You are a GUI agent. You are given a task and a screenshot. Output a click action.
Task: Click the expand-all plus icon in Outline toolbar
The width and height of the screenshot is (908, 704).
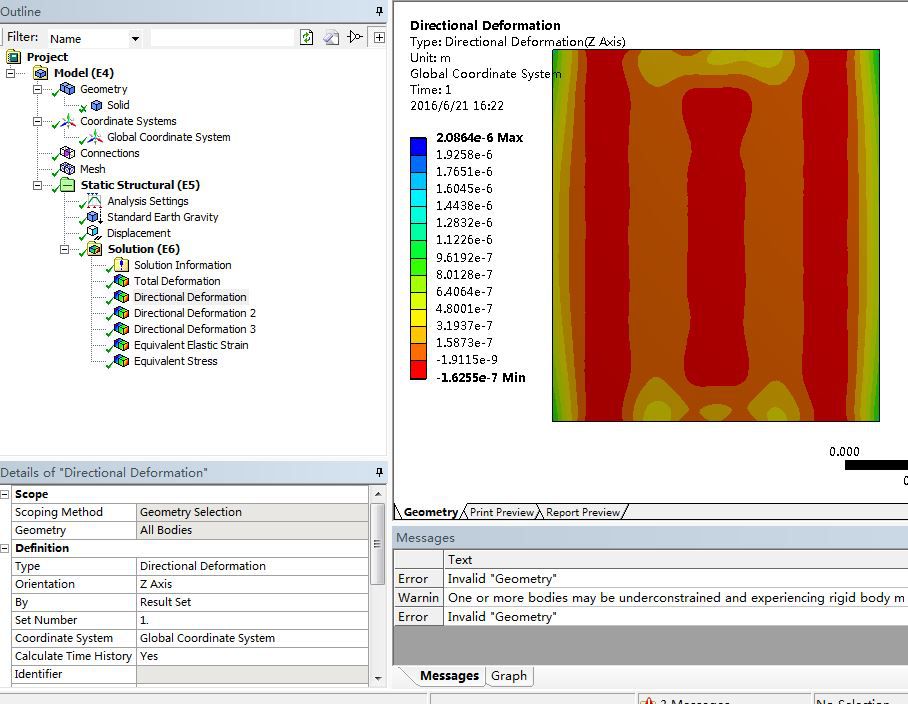(x=379, y=38)
